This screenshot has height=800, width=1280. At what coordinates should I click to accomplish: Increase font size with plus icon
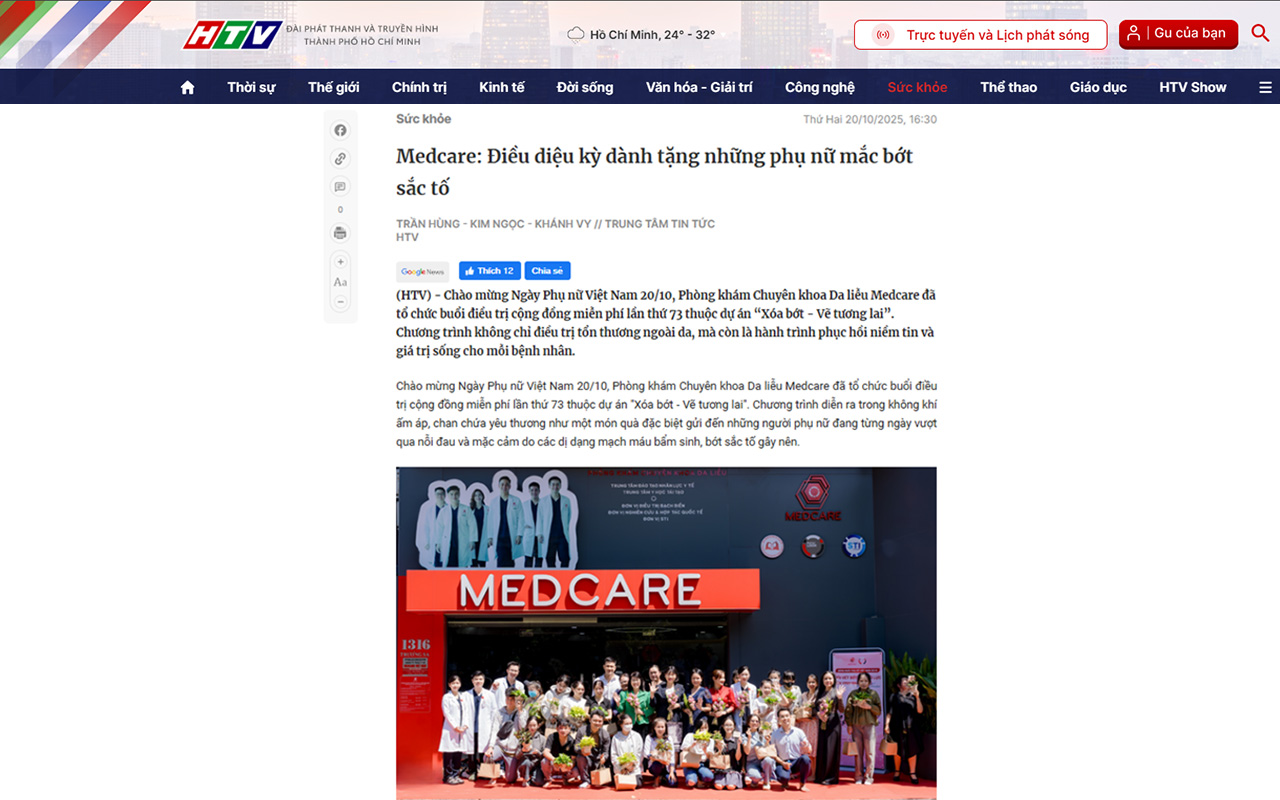click(x=340, y=262)
